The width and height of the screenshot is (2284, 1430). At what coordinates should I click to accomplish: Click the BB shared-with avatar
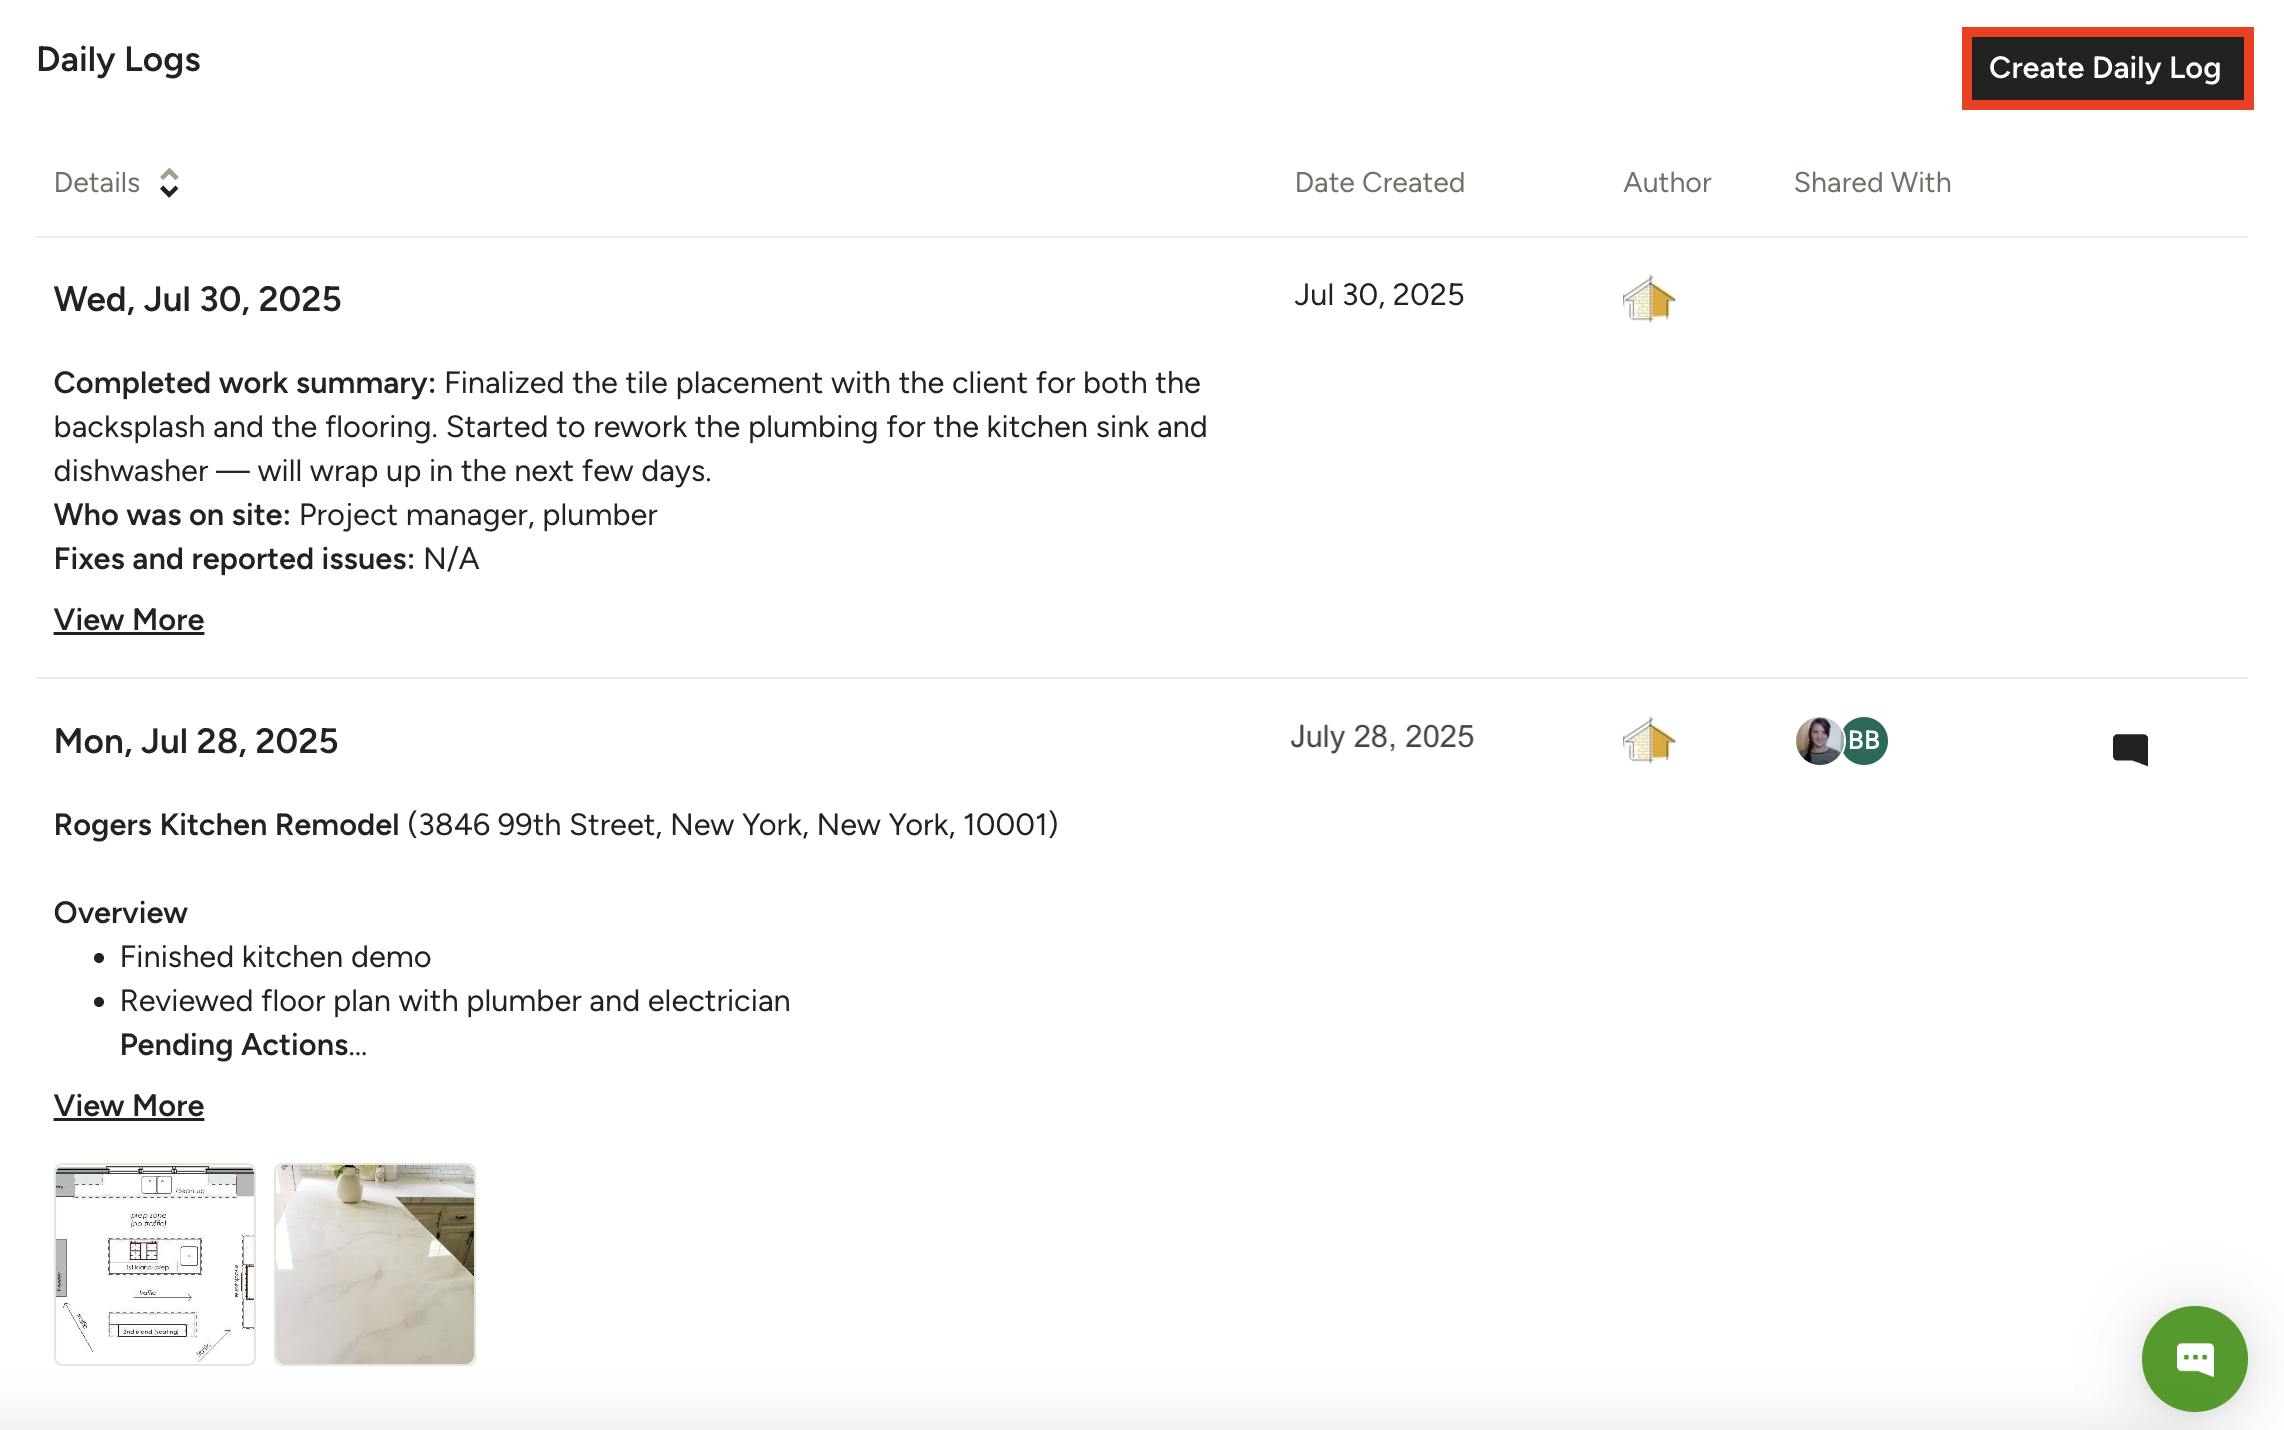click(x=1865, y=741)
